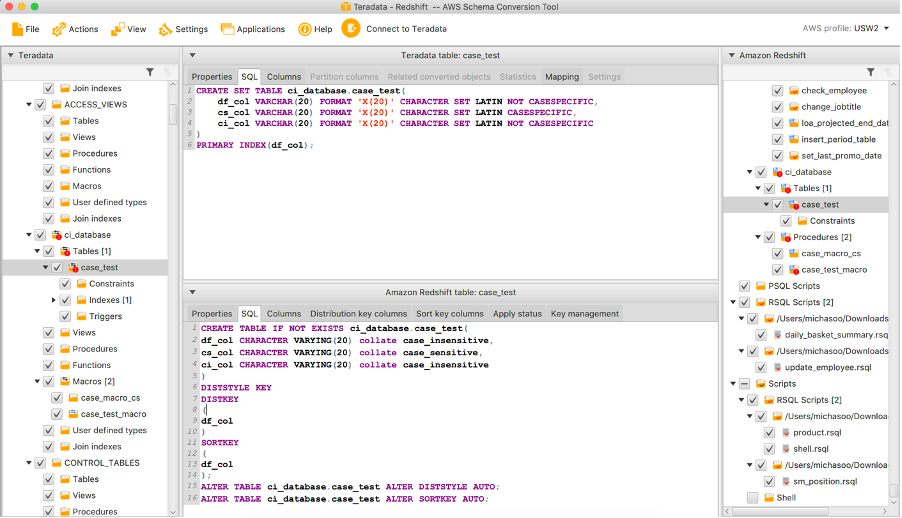Click the case_macro_cs folder icon in Teradata tree
902x518 pixels.
[73, 398]
